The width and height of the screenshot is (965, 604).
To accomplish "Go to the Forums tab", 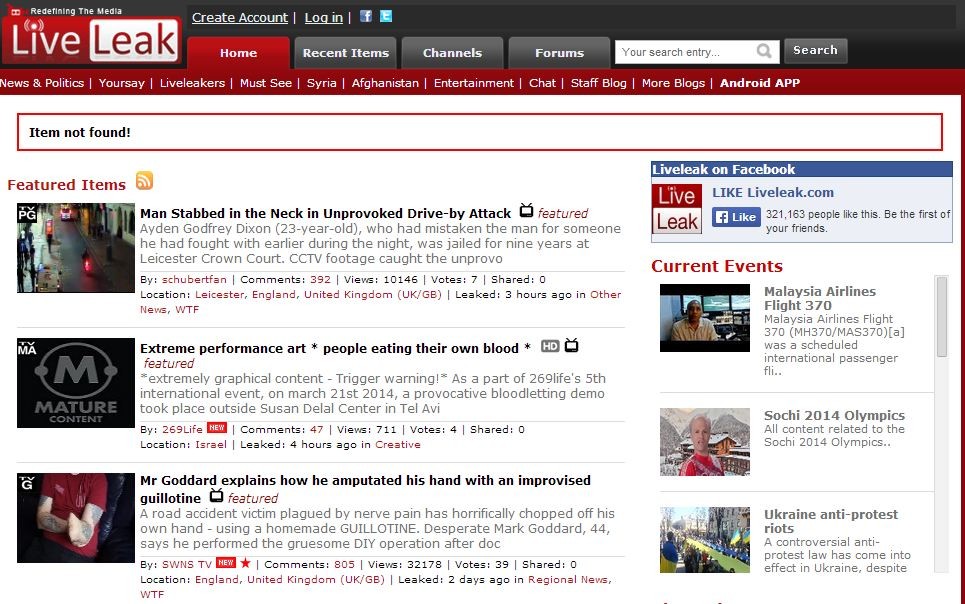I will click(559, 53).
